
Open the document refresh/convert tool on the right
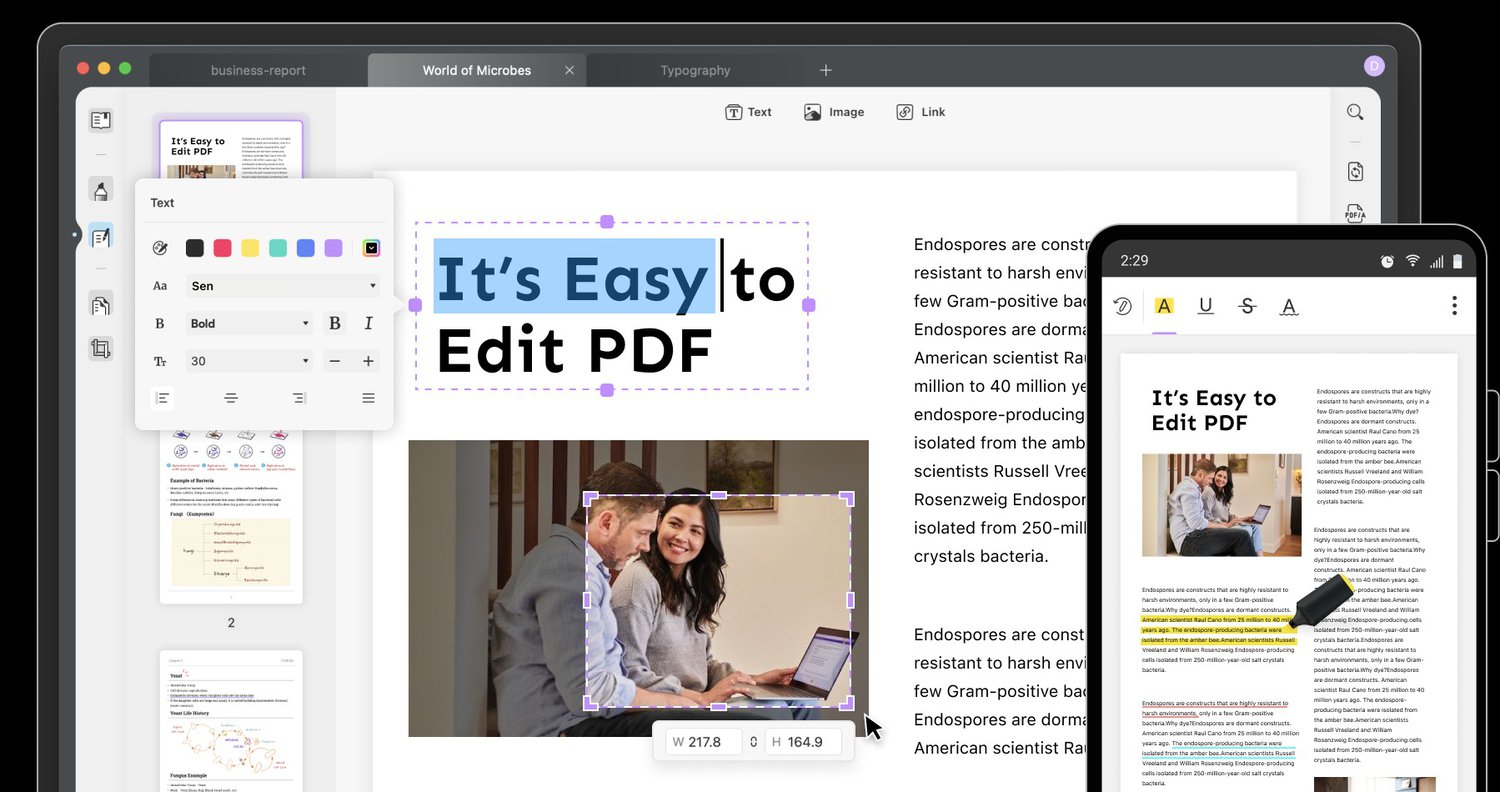[1355, 171]
